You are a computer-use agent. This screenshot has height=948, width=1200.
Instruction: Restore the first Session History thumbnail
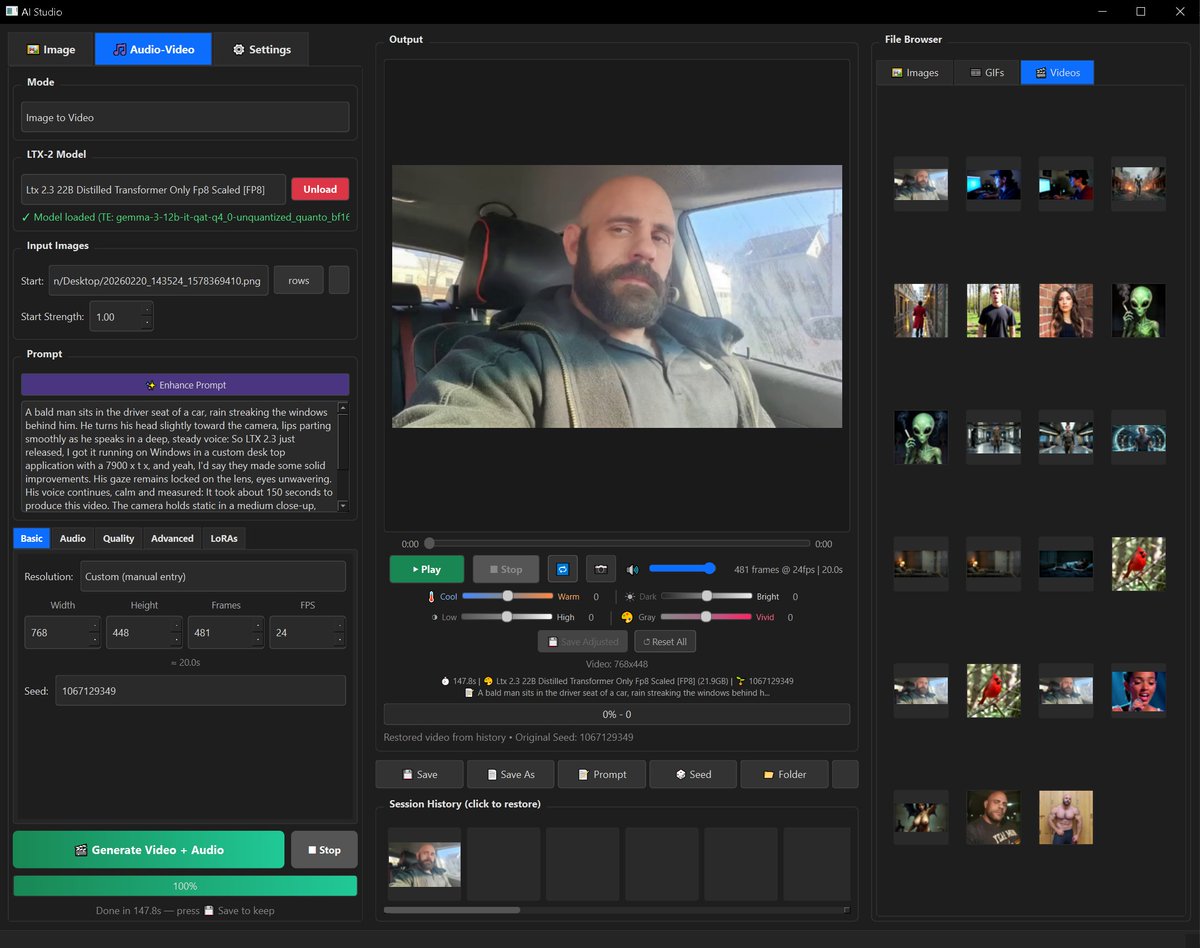[x=424, y=864]
